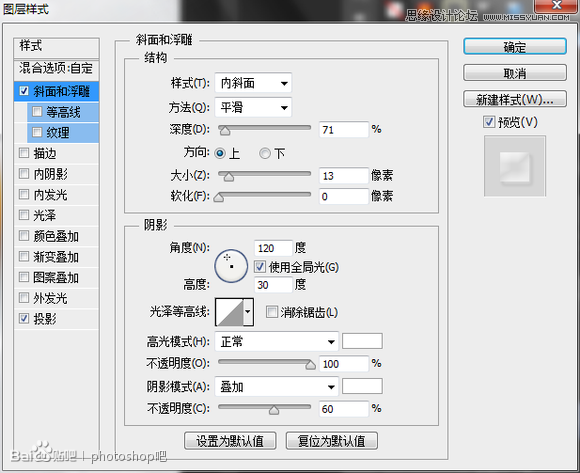Enable the 颜色叠加 checkbox

tap(24, 236)
